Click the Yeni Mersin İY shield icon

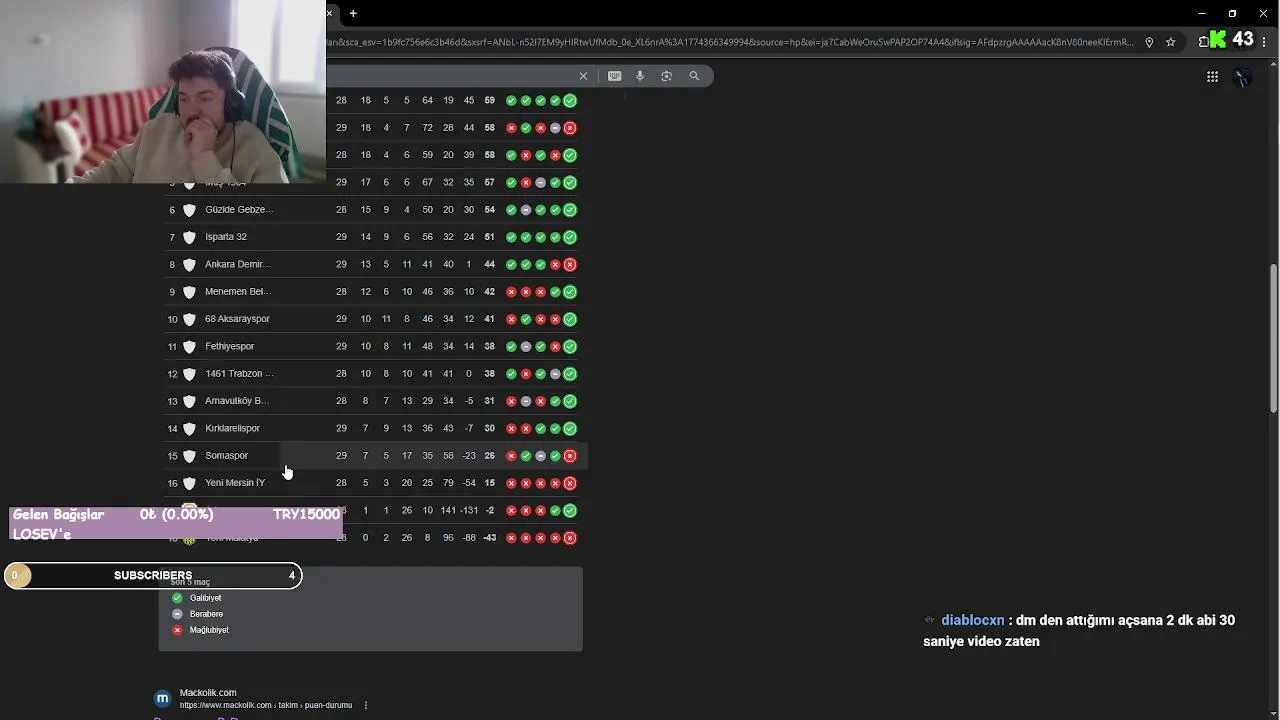[189, 483]
